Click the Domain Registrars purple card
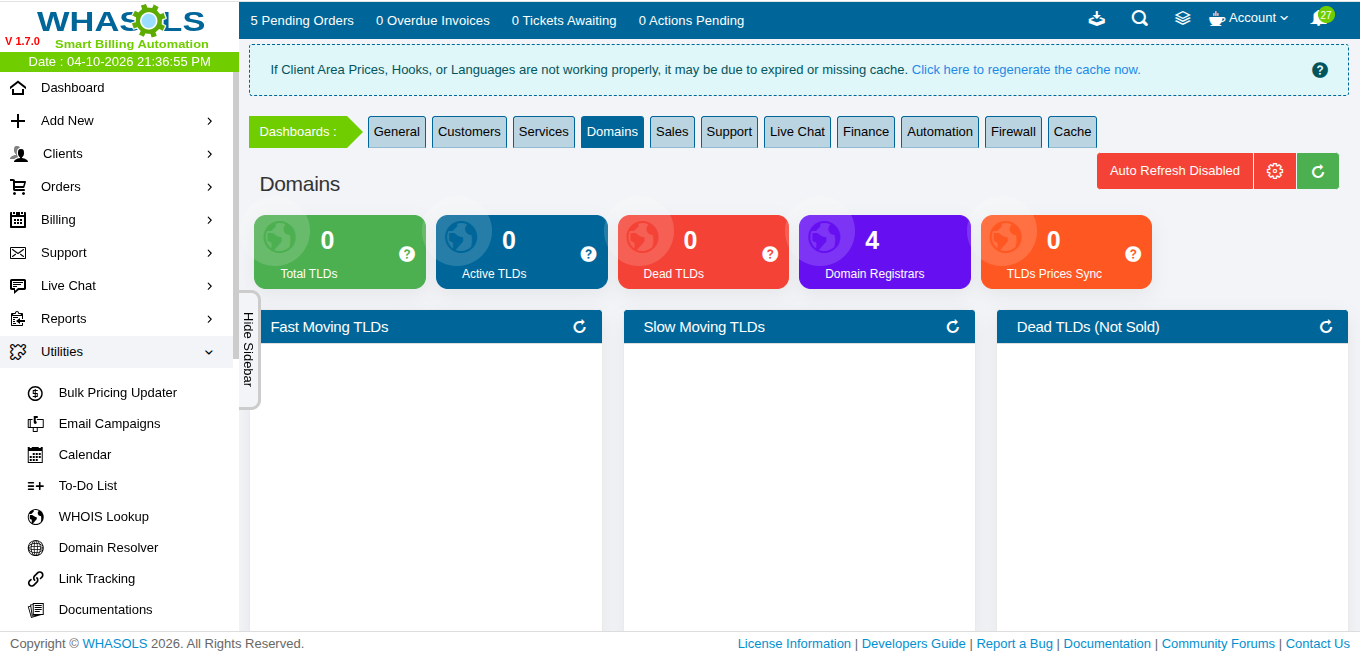1360x654 pixels. pos(884,252)
